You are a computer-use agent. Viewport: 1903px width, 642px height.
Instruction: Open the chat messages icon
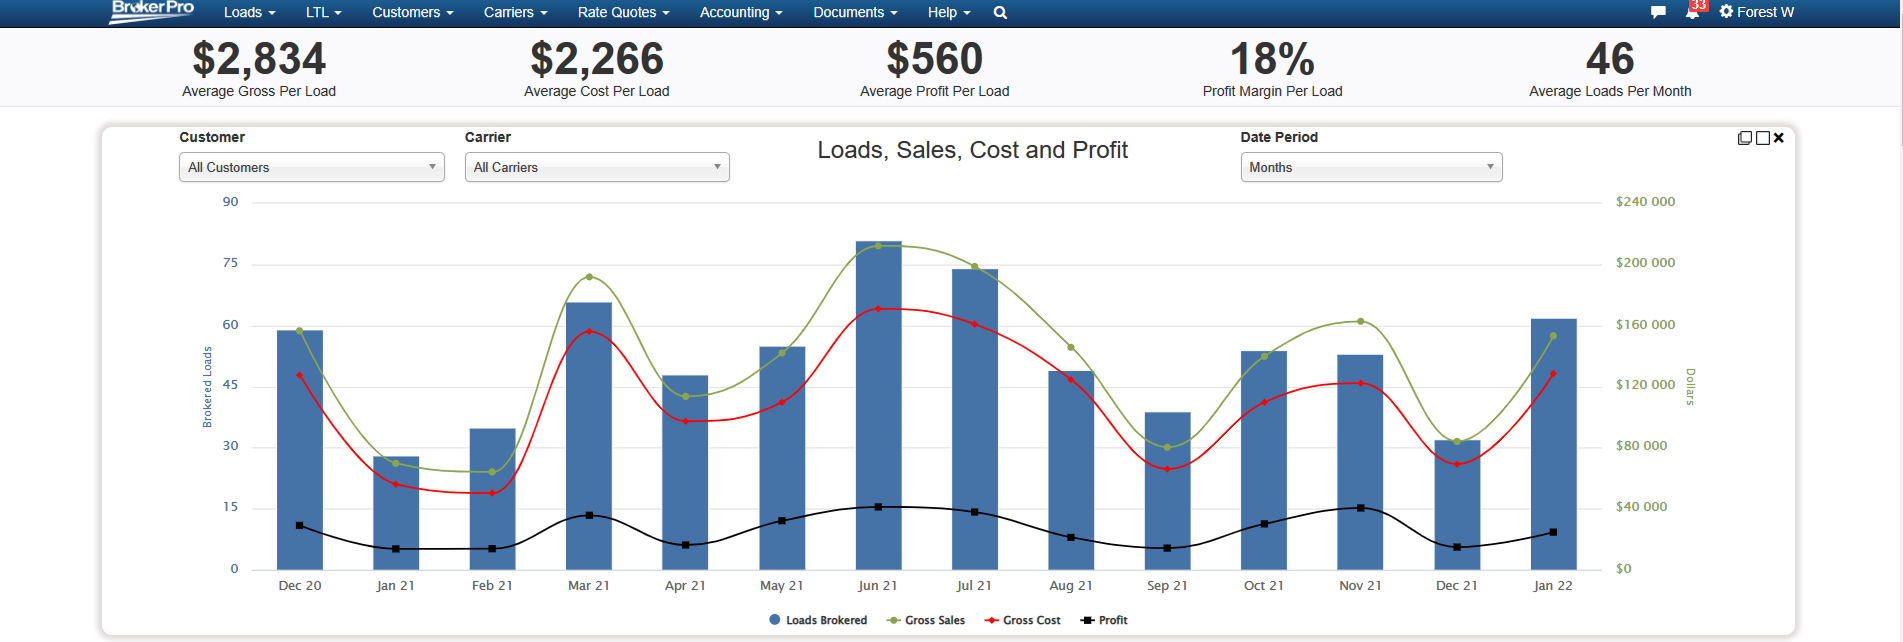[1658, 13]
